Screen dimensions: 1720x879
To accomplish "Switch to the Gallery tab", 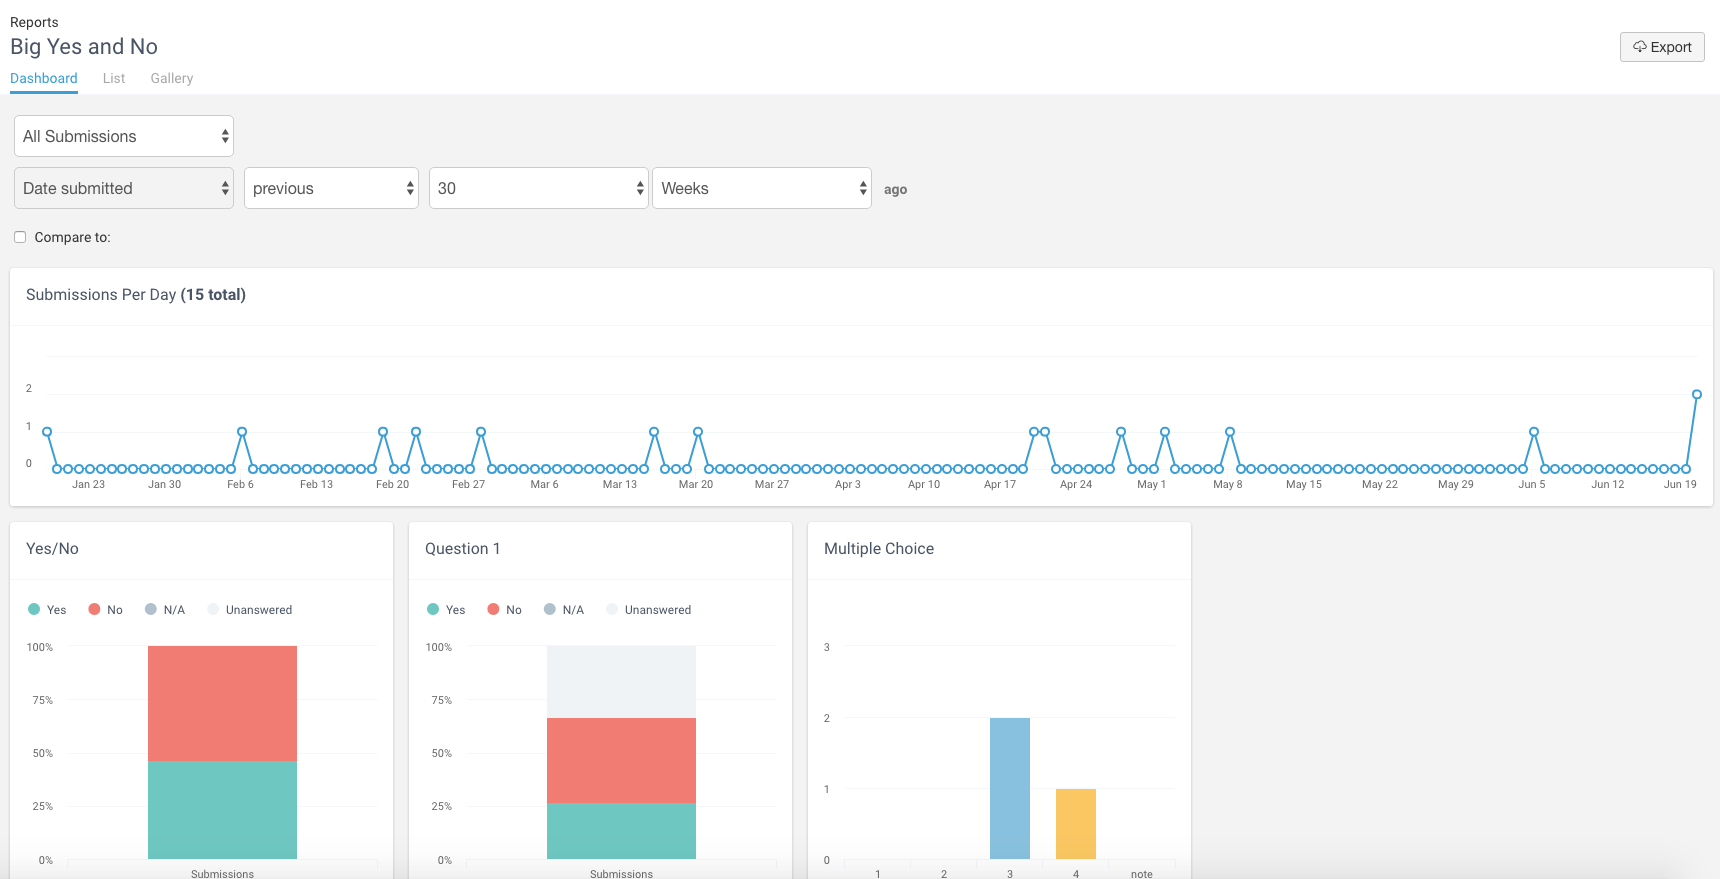I will 172,78.
